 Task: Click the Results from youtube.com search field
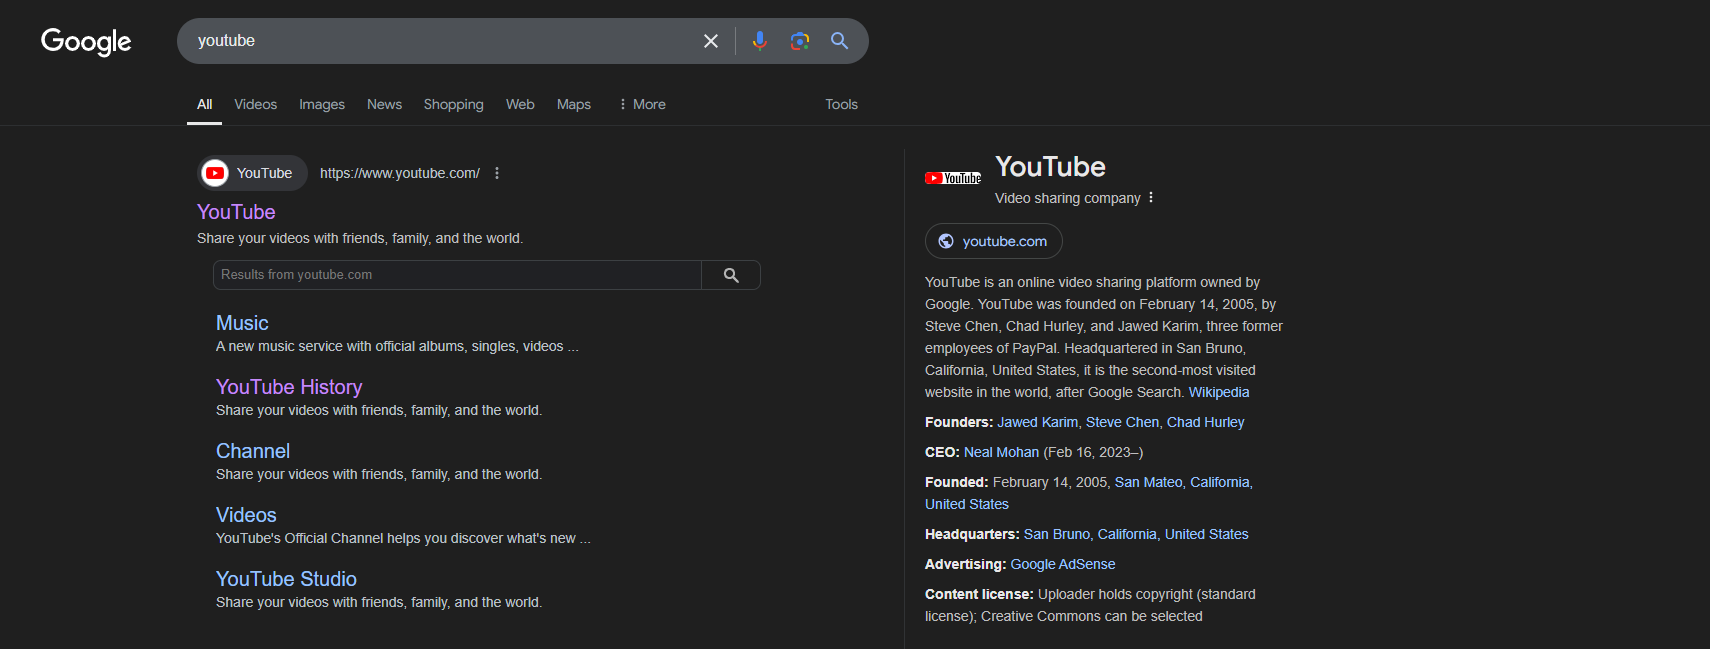point(457,275)
